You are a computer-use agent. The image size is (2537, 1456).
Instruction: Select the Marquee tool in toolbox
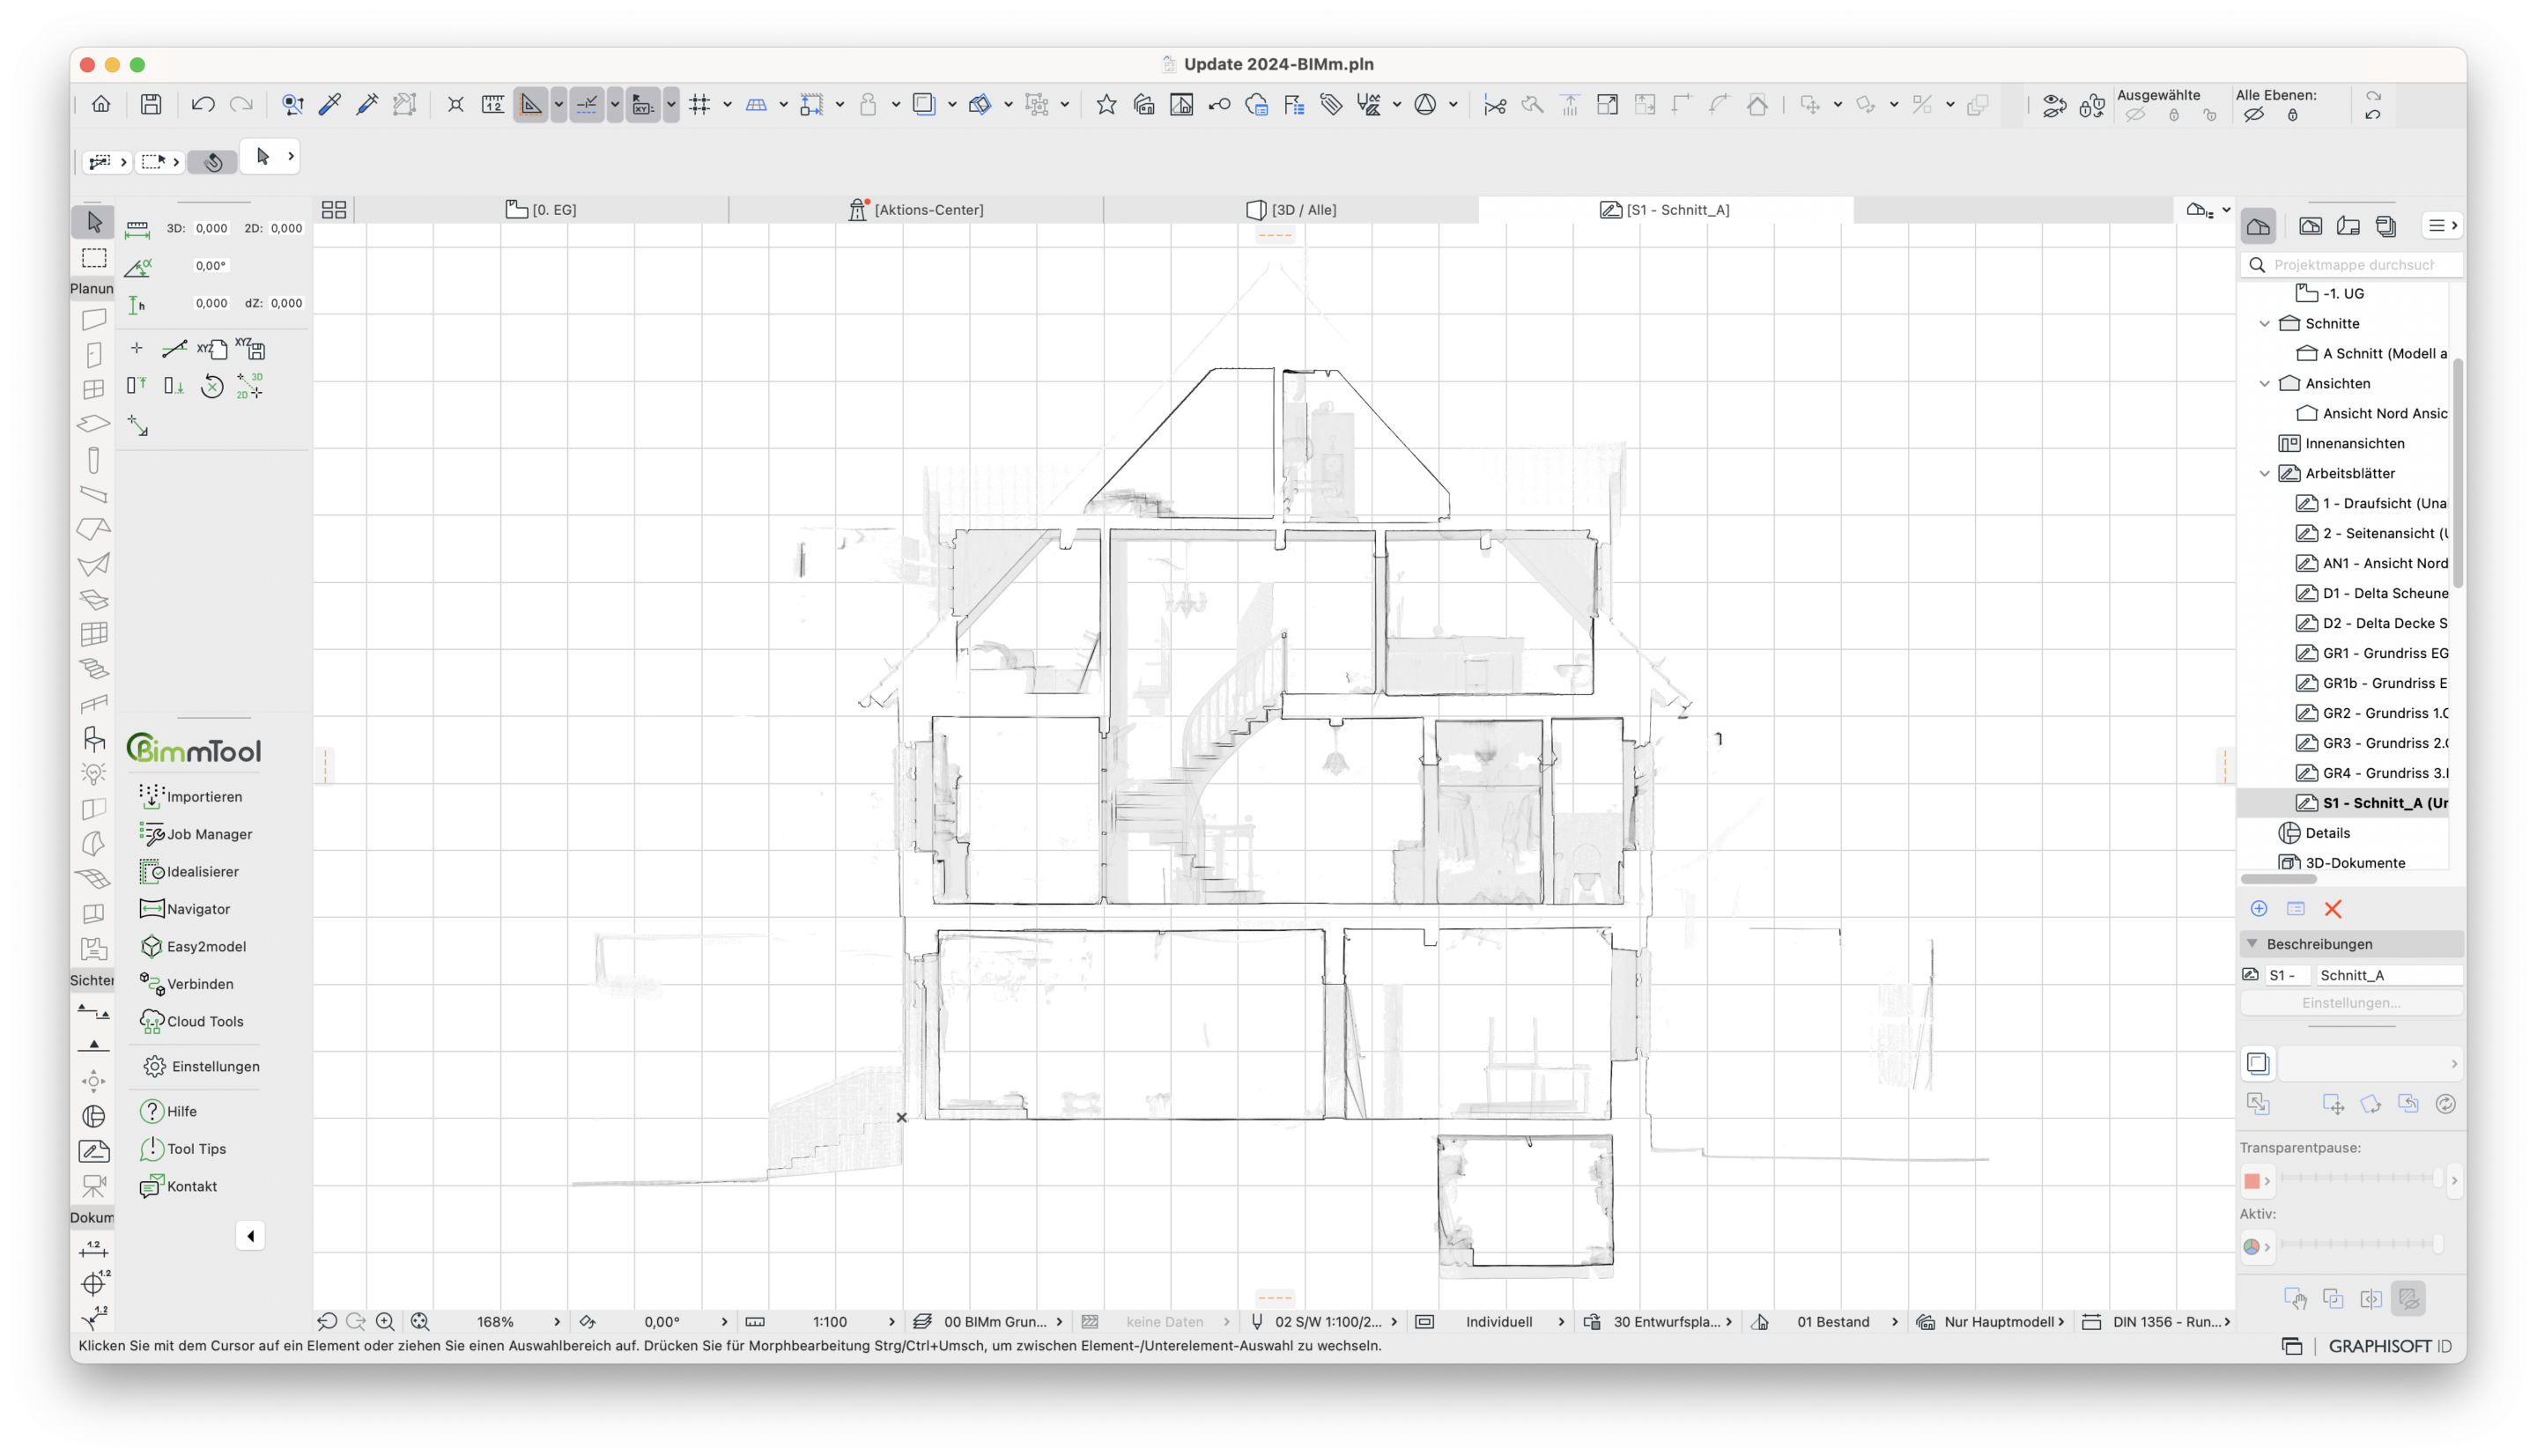click(x=94, y=258)
